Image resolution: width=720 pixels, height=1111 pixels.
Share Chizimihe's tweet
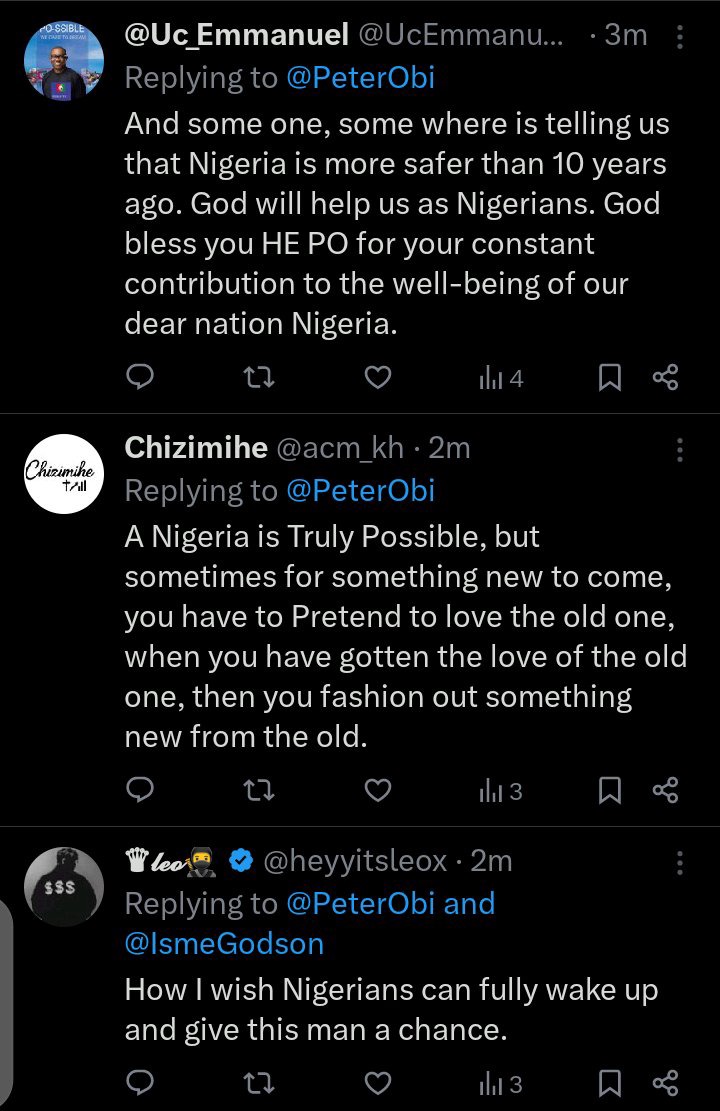[666, 791]
